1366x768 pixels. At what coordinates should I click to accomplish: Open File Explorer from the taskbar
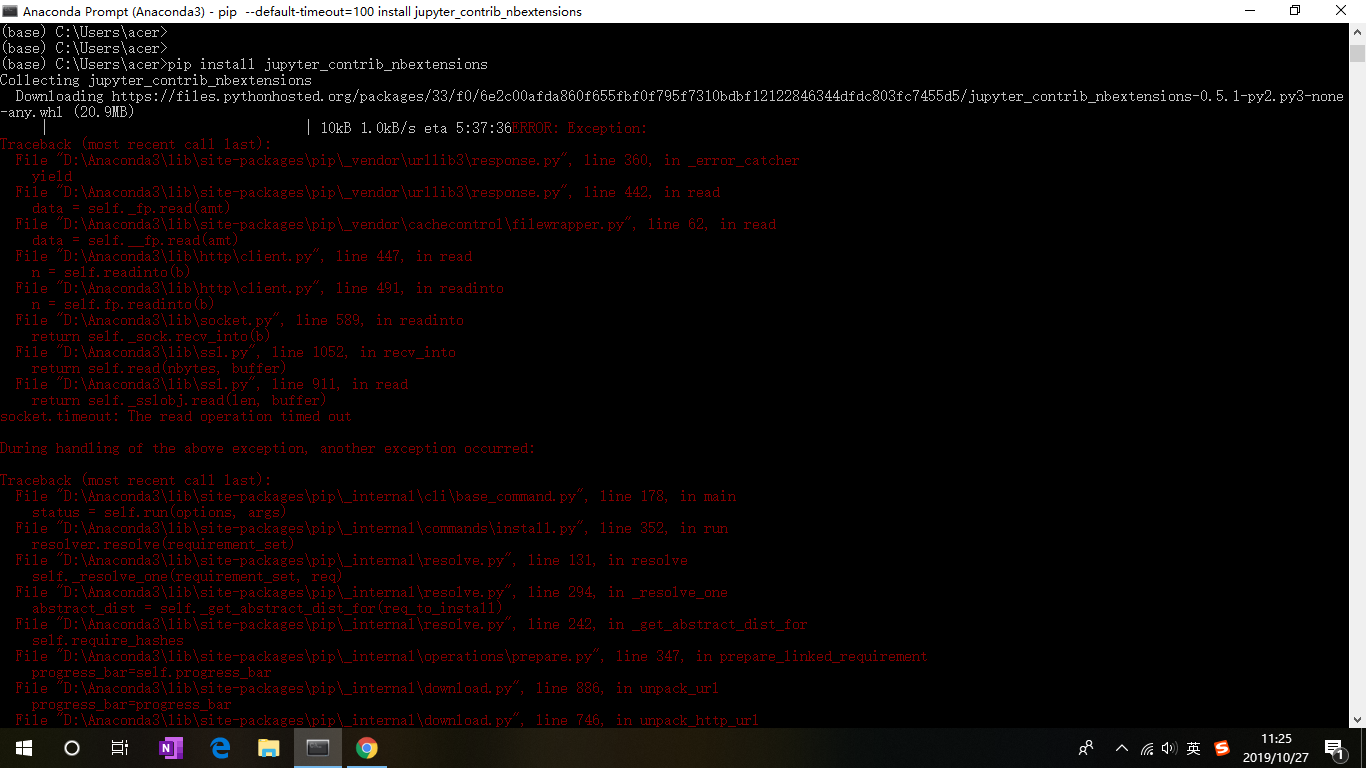point(269,748)
